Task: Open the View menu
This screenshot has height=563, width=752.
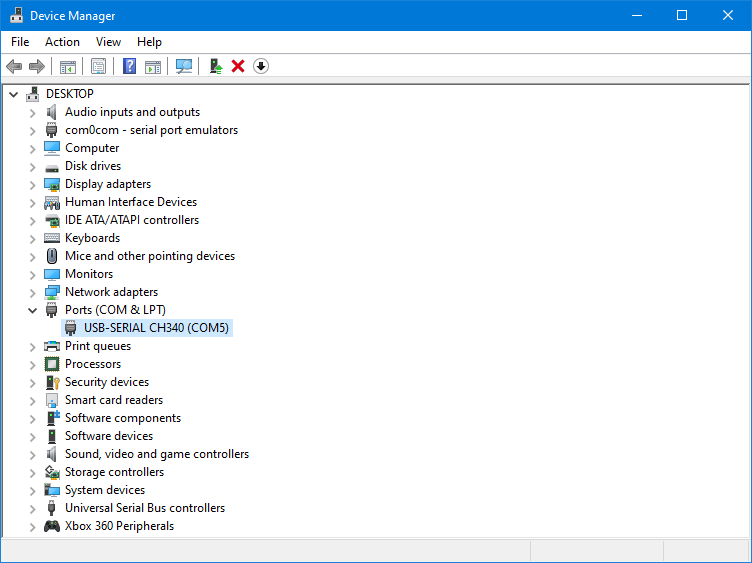Action: coord(108,42)
